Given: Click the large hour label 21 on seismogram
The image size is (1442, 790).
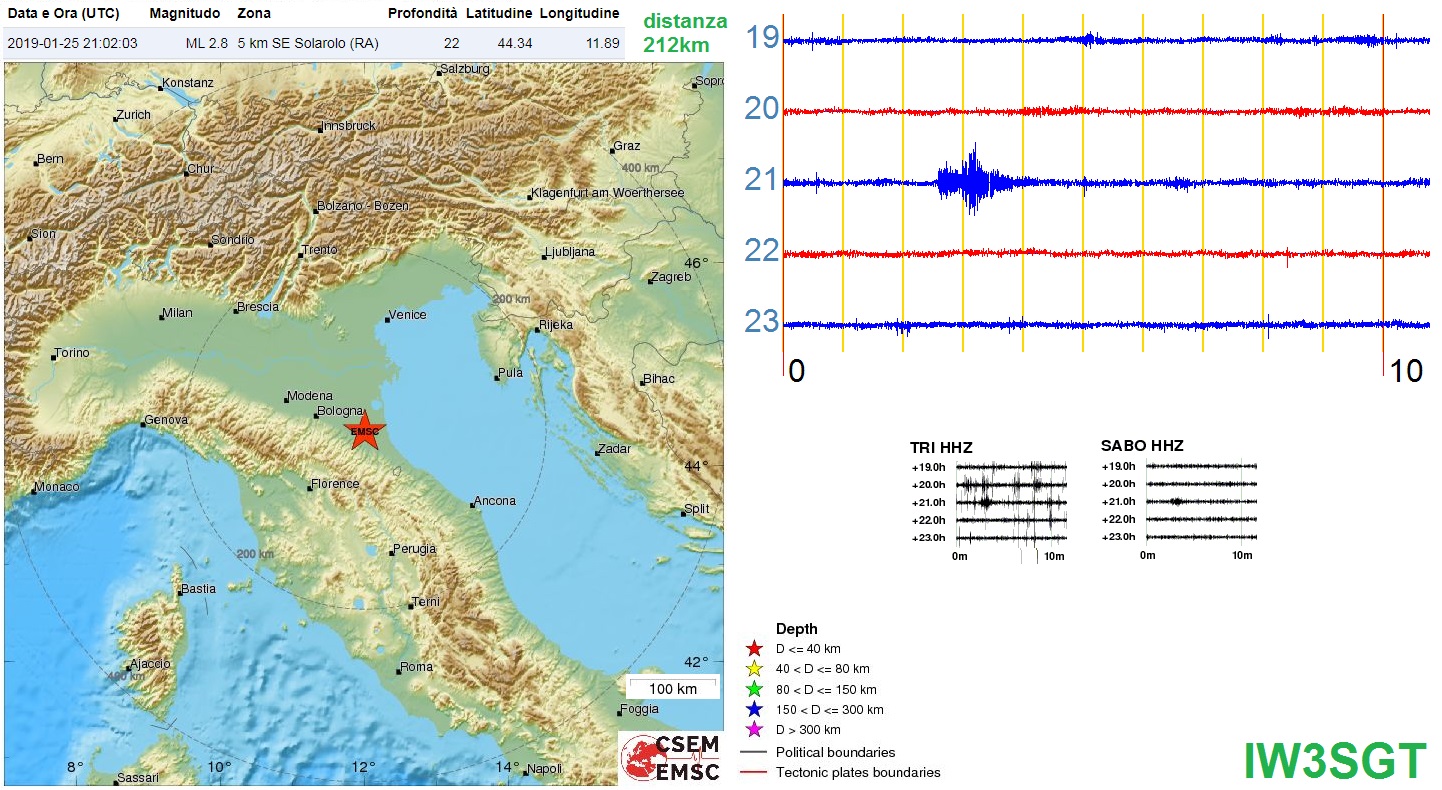Looking at the screenshot, I should click(x=762, y=180).
